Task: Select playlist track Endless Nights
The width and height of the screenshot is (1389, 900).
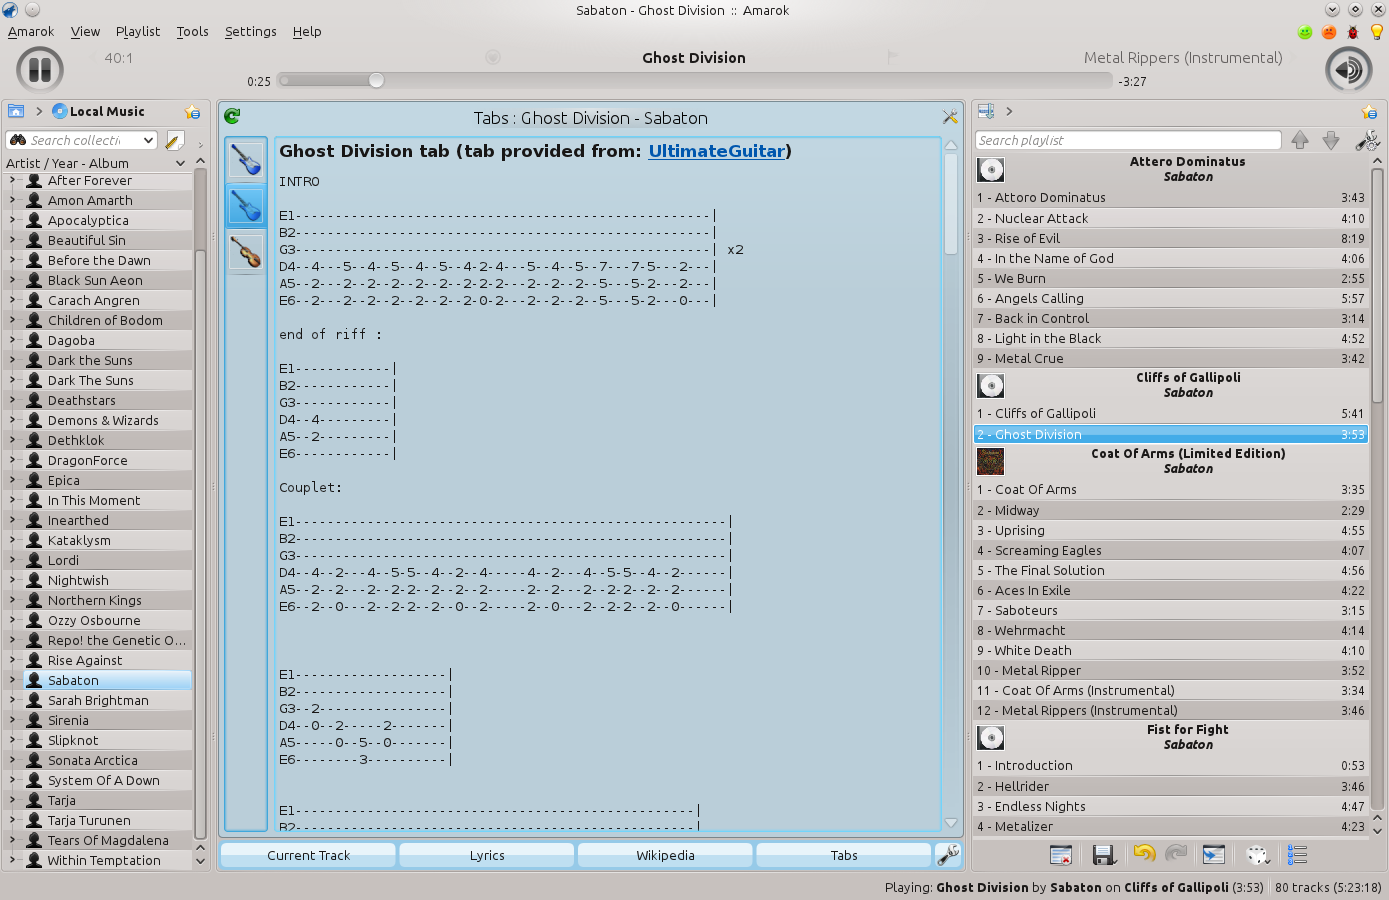Action: pyautogui.click(x=1171, y=806)
